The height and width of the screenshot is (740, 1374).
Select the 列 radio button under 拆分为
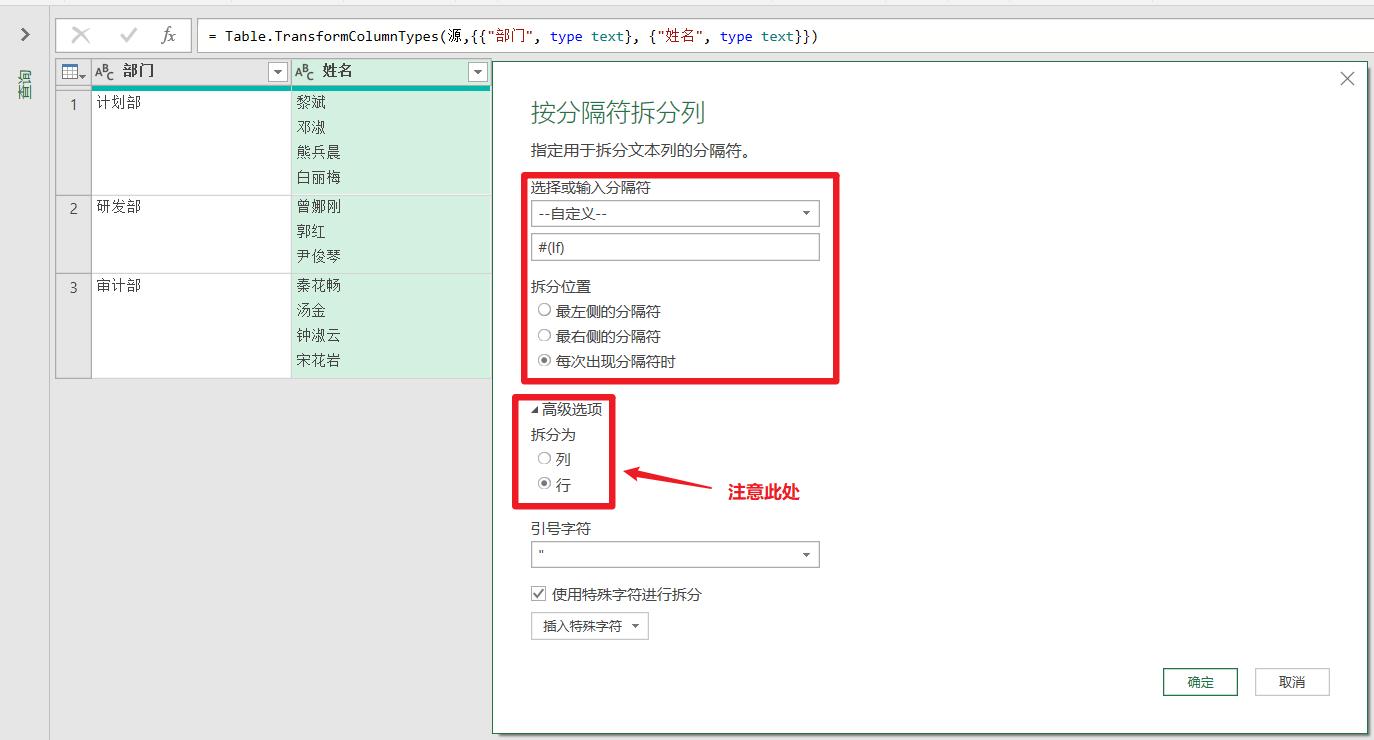point(544,460)
